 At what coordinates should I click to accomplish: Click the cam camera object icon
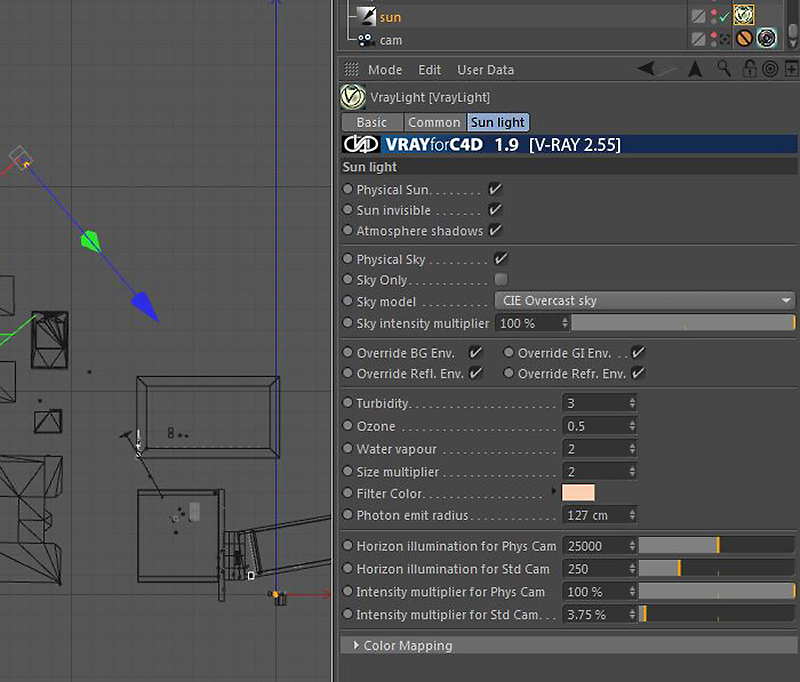(x=365, y=40)
